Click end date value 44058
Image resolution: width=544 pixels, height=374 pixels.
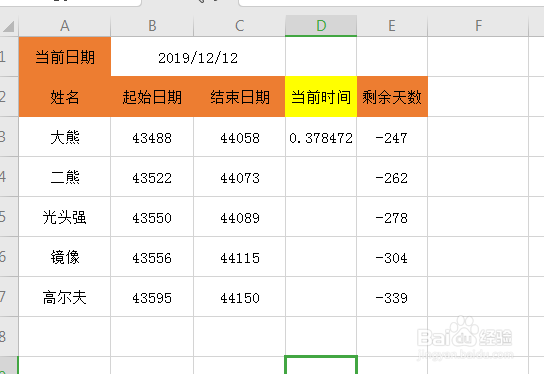[239, 137]
